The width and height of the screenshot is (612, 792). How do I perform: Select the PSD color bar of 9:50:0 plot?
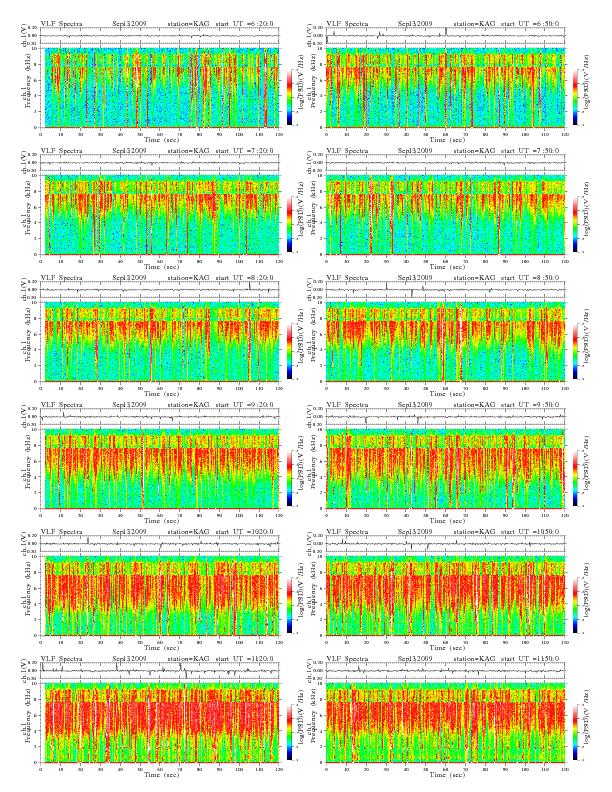576,478
